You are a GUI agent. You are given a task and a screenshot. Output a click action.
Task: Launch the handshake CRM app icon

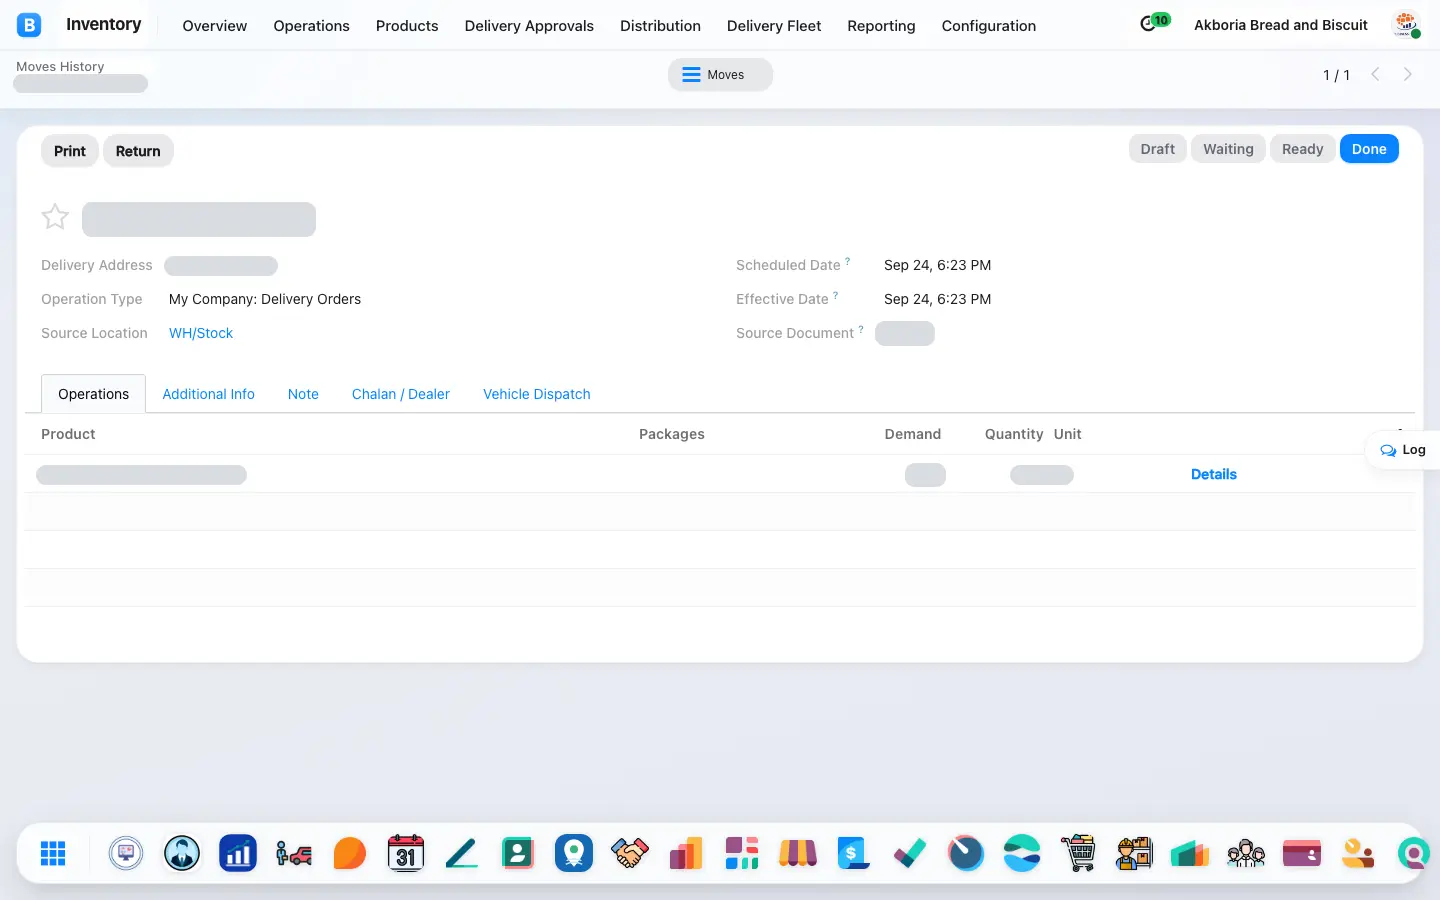click(630, 853)
